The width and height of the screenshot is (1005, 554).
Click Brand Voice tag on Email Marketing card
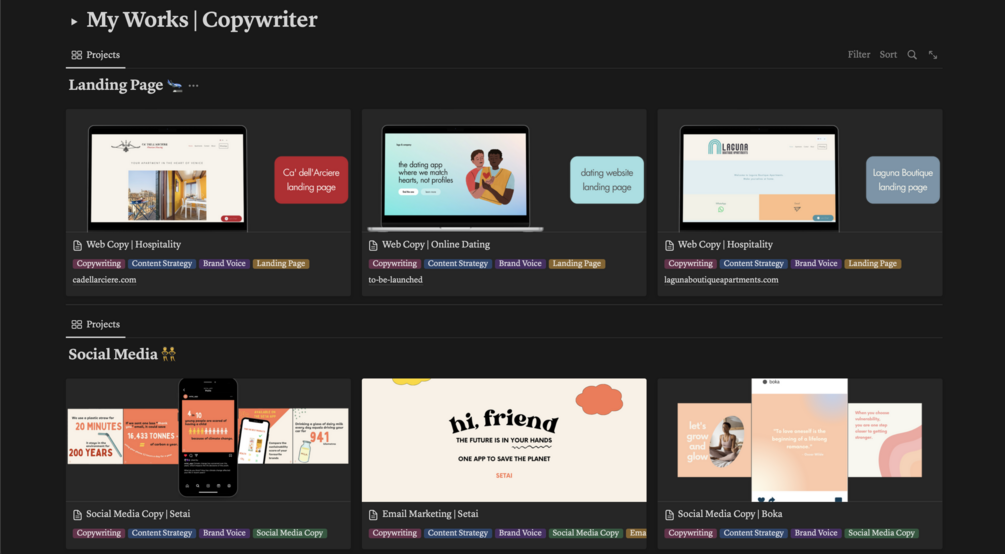[520, 533]
